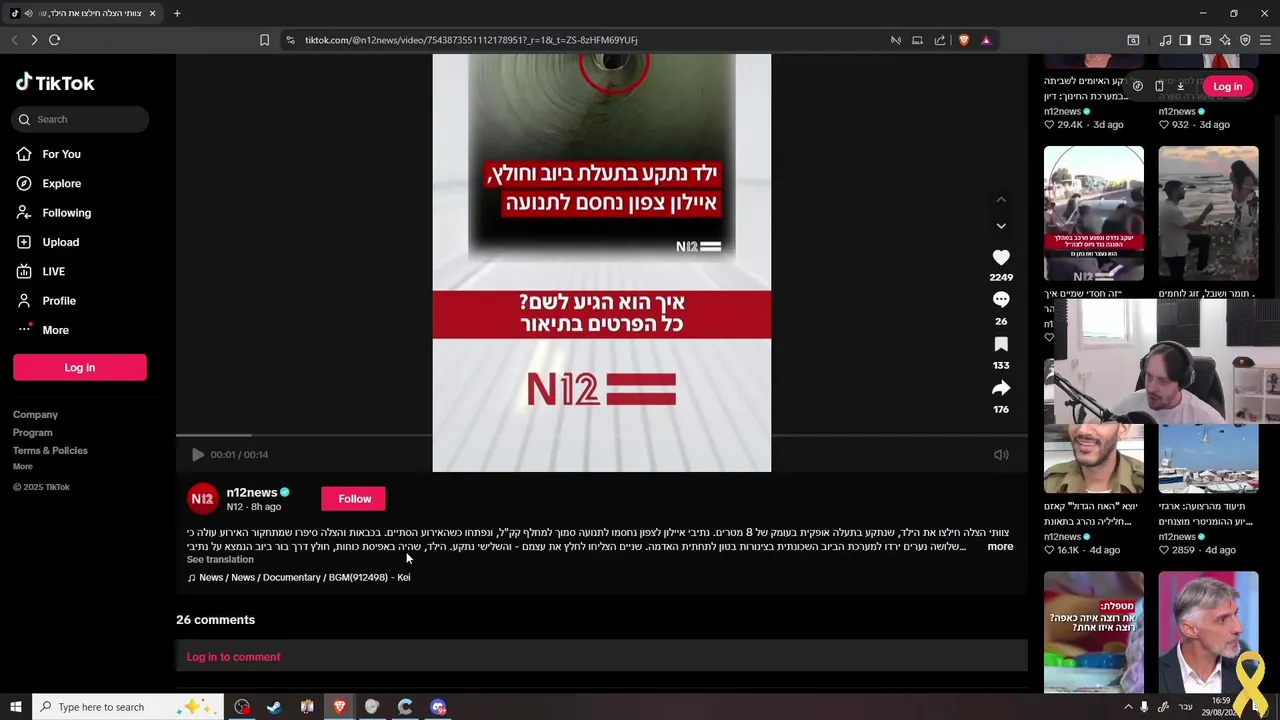Expand the Company footer section
The width and height of the screenshot is (1280, 720).
pyautogui.click(x=35, y=414)
